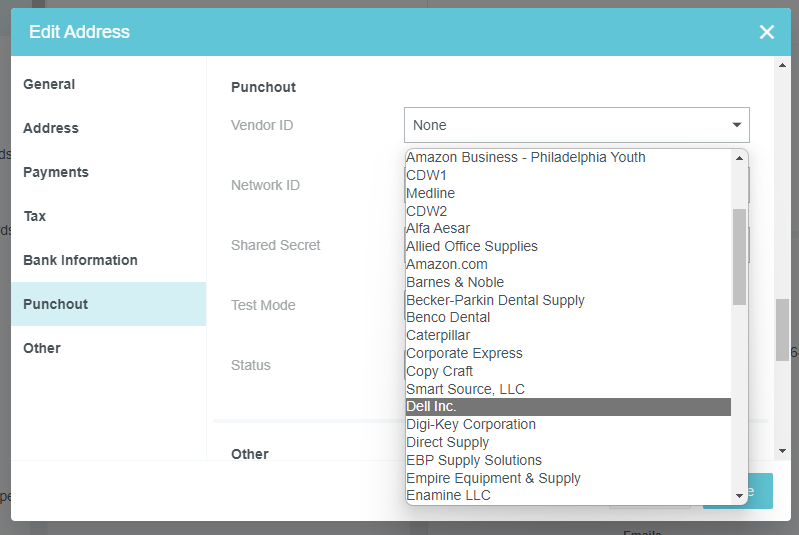Click the vendor list scrollbar thumb

pyautogui.click(x=739, y=256)
